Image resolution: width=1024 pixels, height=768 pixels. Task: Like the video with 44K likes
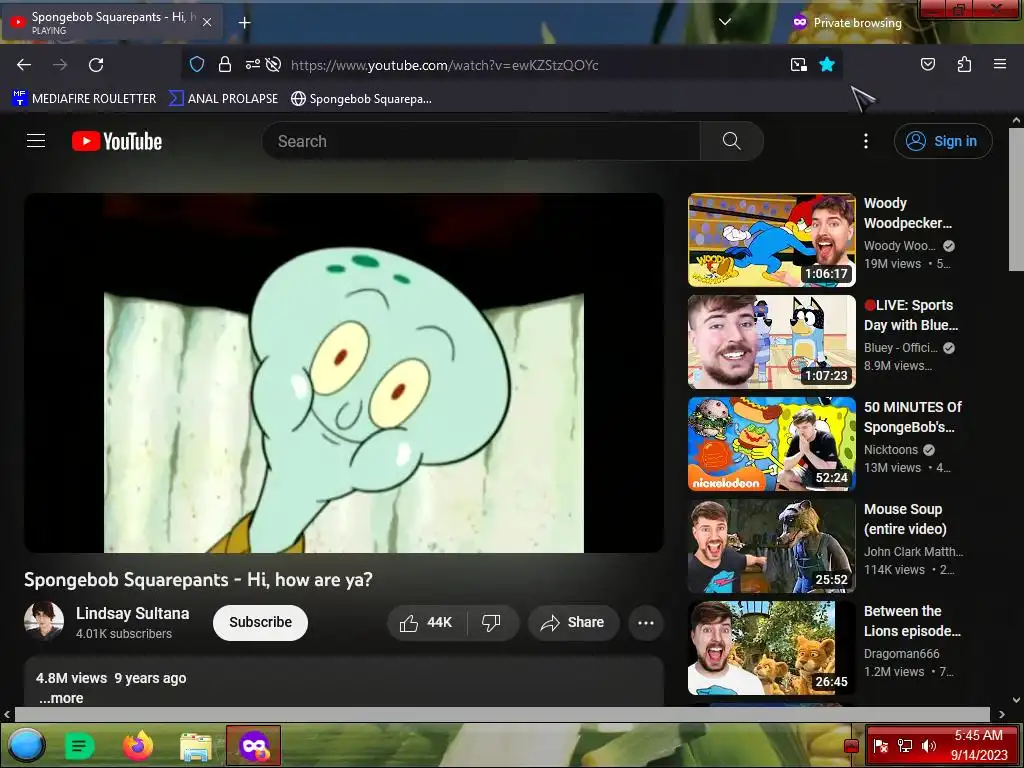(x=427, y=623)
